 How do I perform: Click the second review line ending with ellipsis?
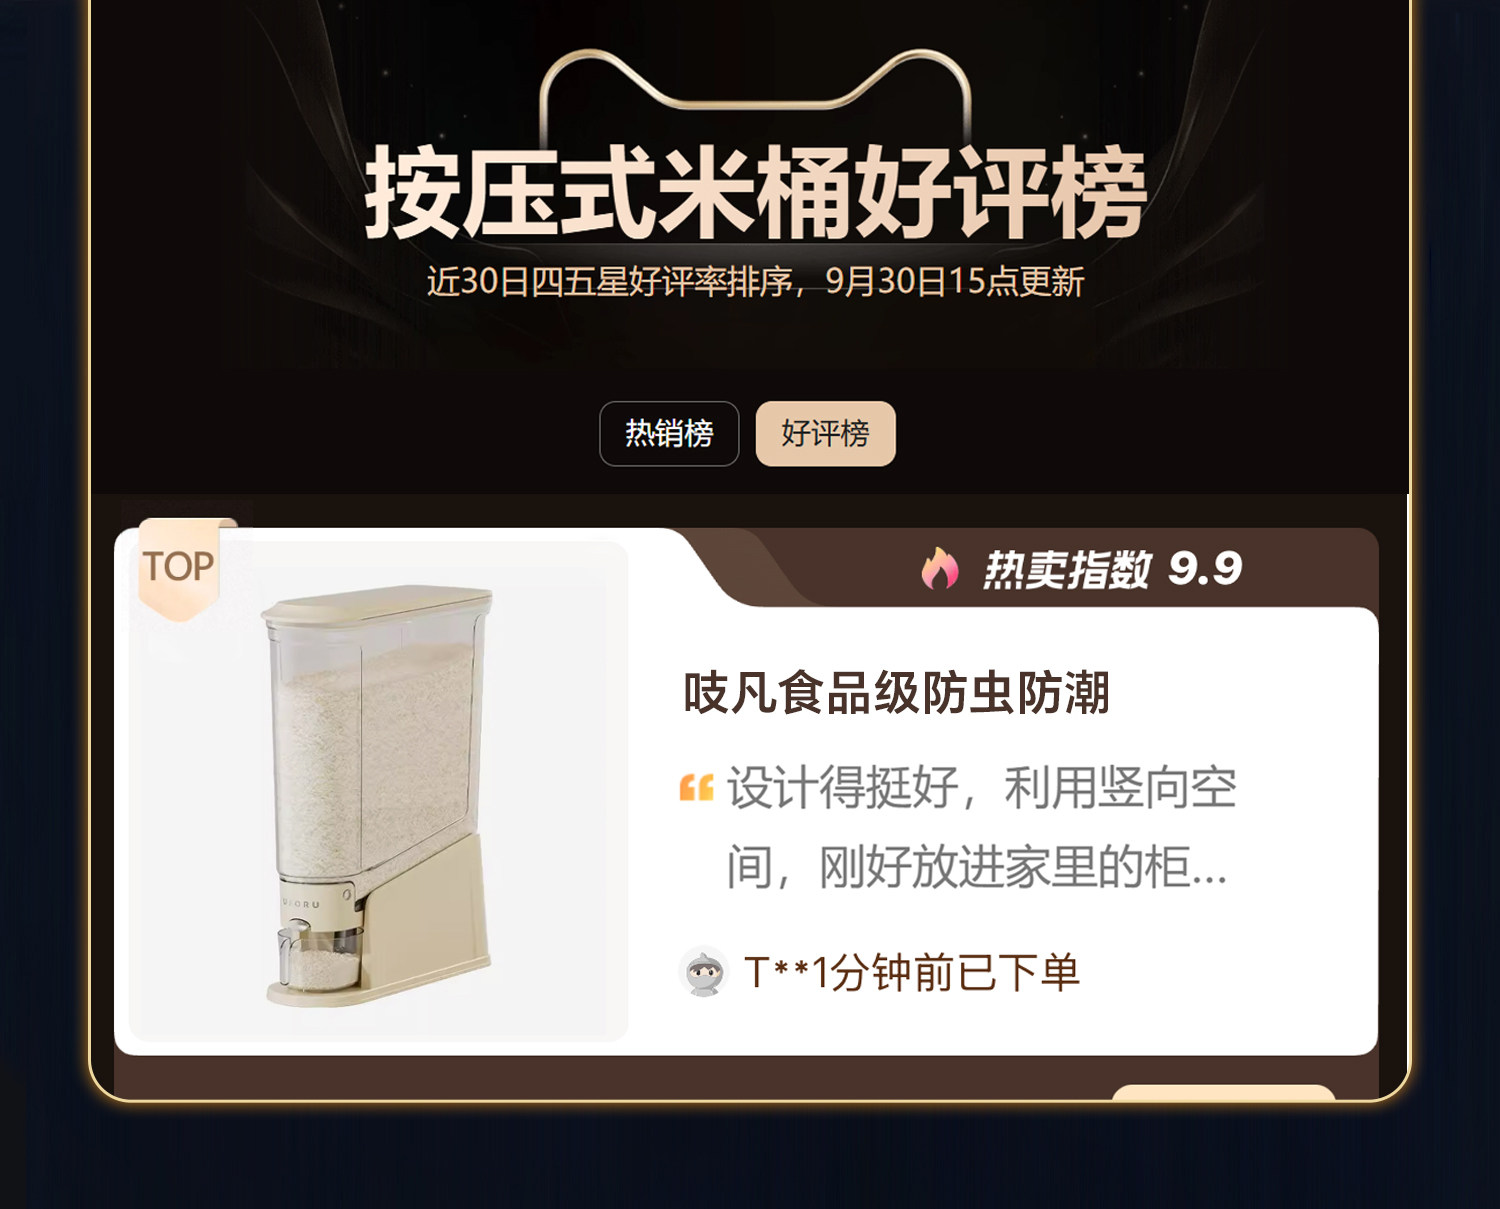point(977,866)
